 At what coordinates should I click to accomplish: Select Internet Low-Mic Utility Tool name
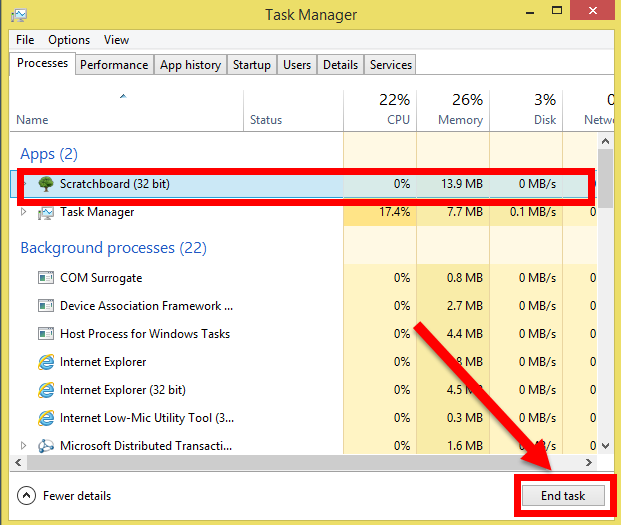[x=147, y=418]
